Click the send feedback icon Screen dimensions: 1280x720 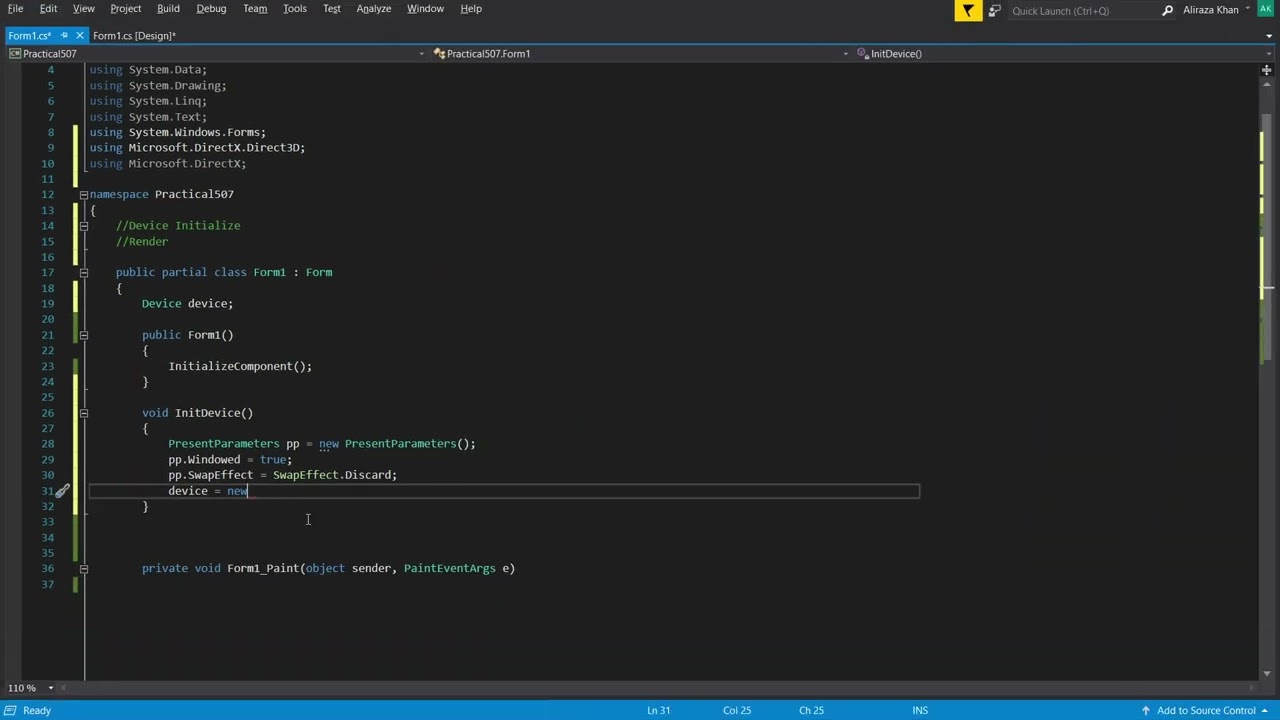(994, 10)
